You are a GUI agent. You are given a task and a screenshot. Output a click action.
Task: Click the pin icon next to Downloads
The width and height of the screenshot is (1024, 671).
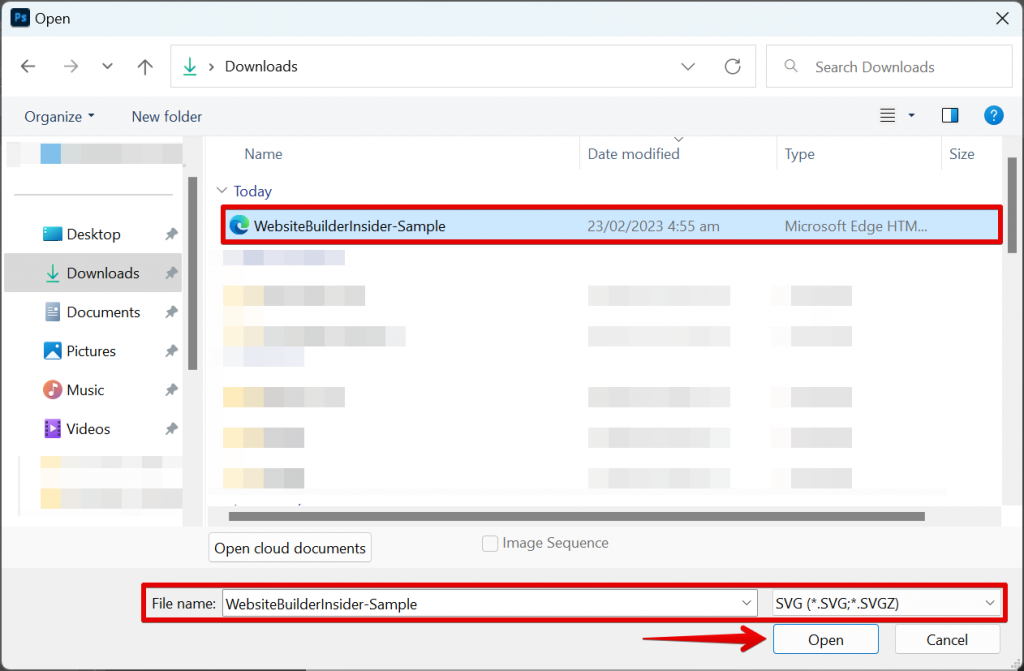171,273
